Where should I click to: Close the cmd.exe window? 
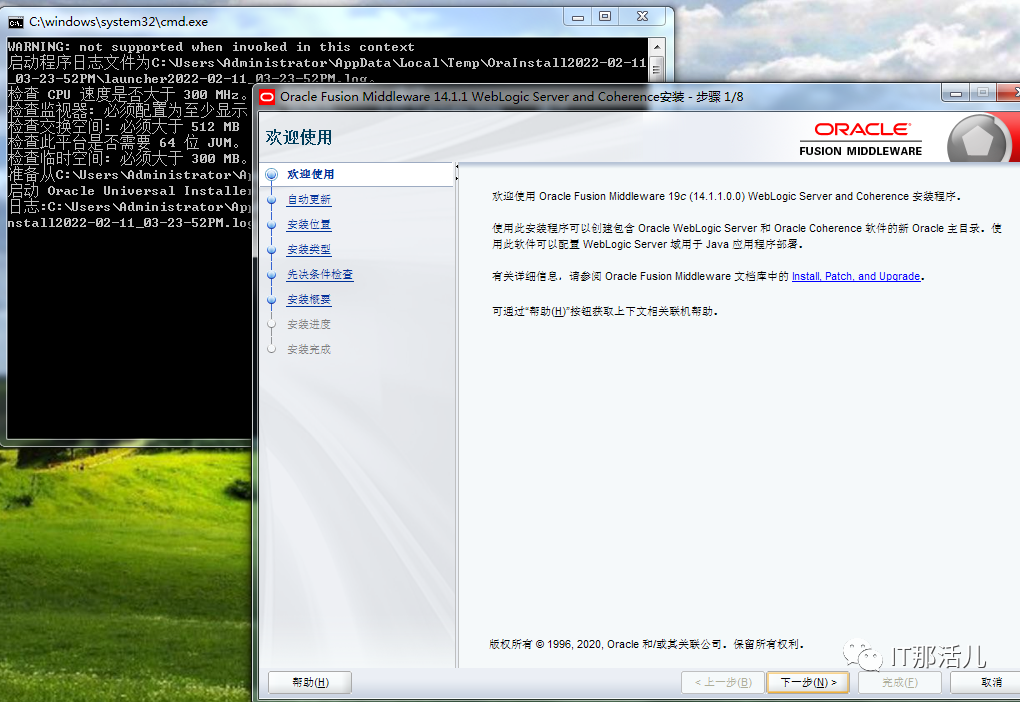tap(642, 17)
